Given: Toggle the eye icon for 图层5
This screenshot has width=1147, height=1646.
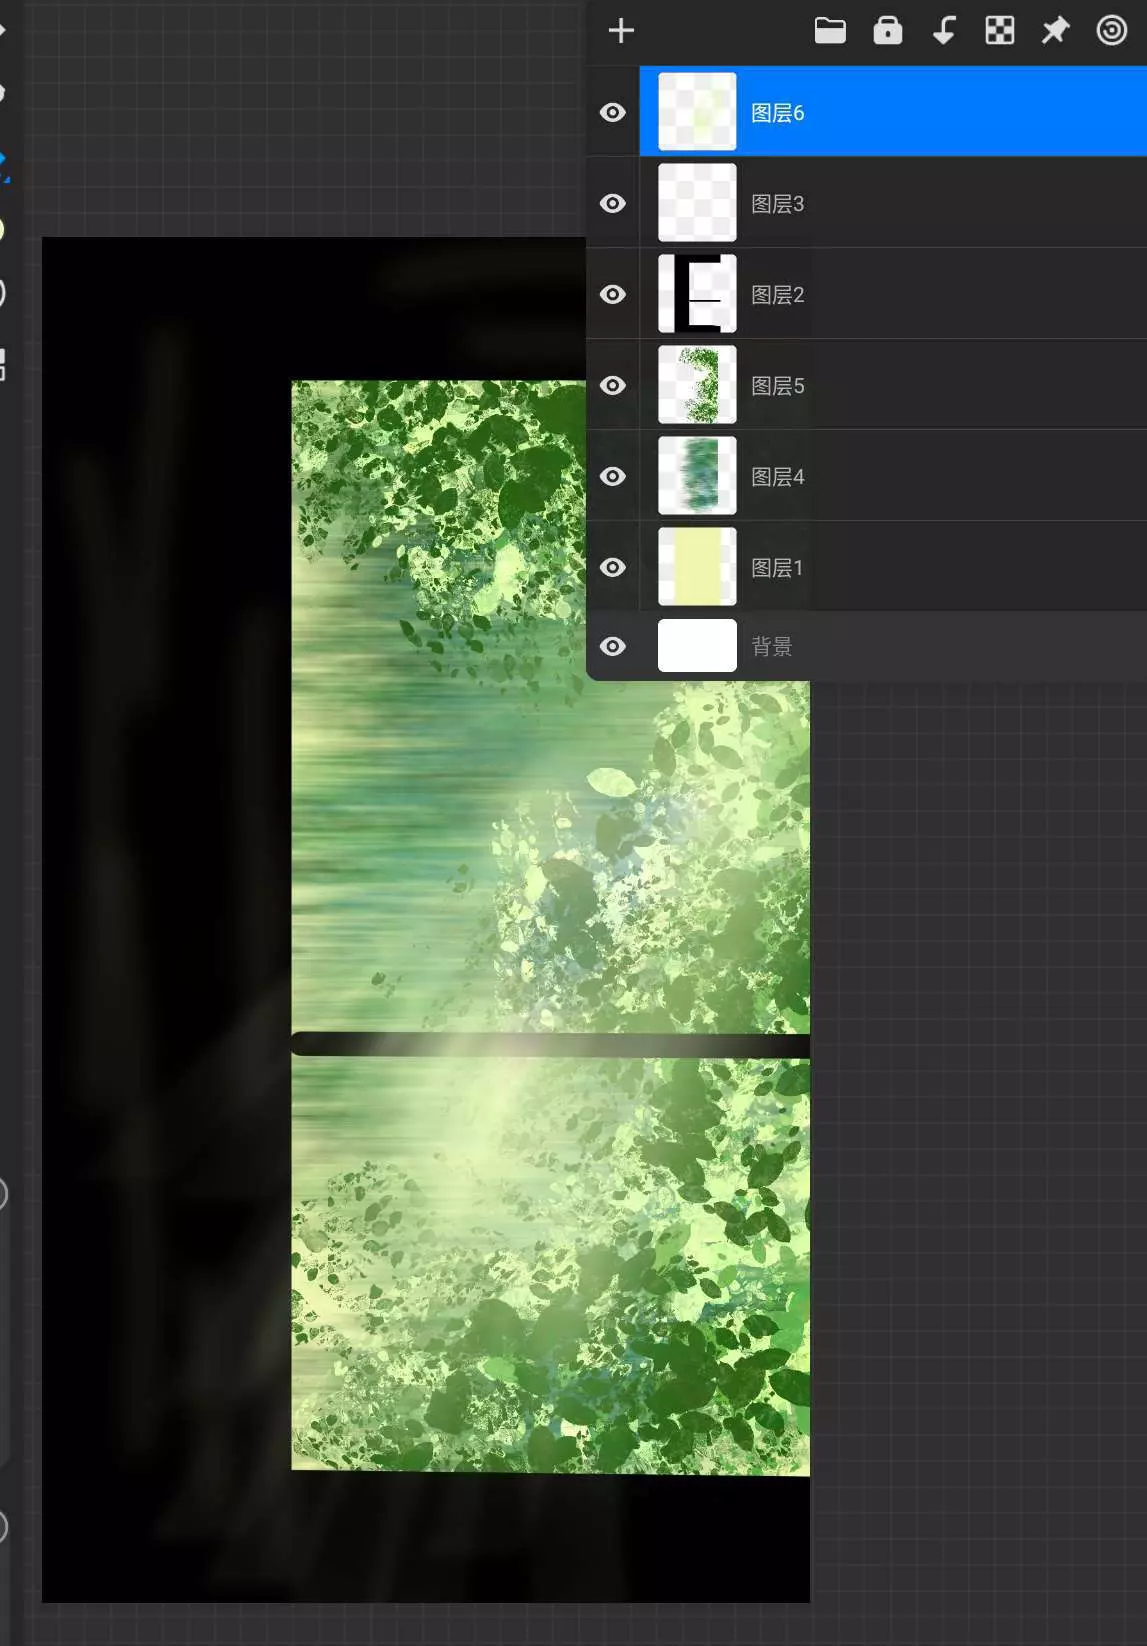Looking at the screenshot, I should click(x=613, y=386).
